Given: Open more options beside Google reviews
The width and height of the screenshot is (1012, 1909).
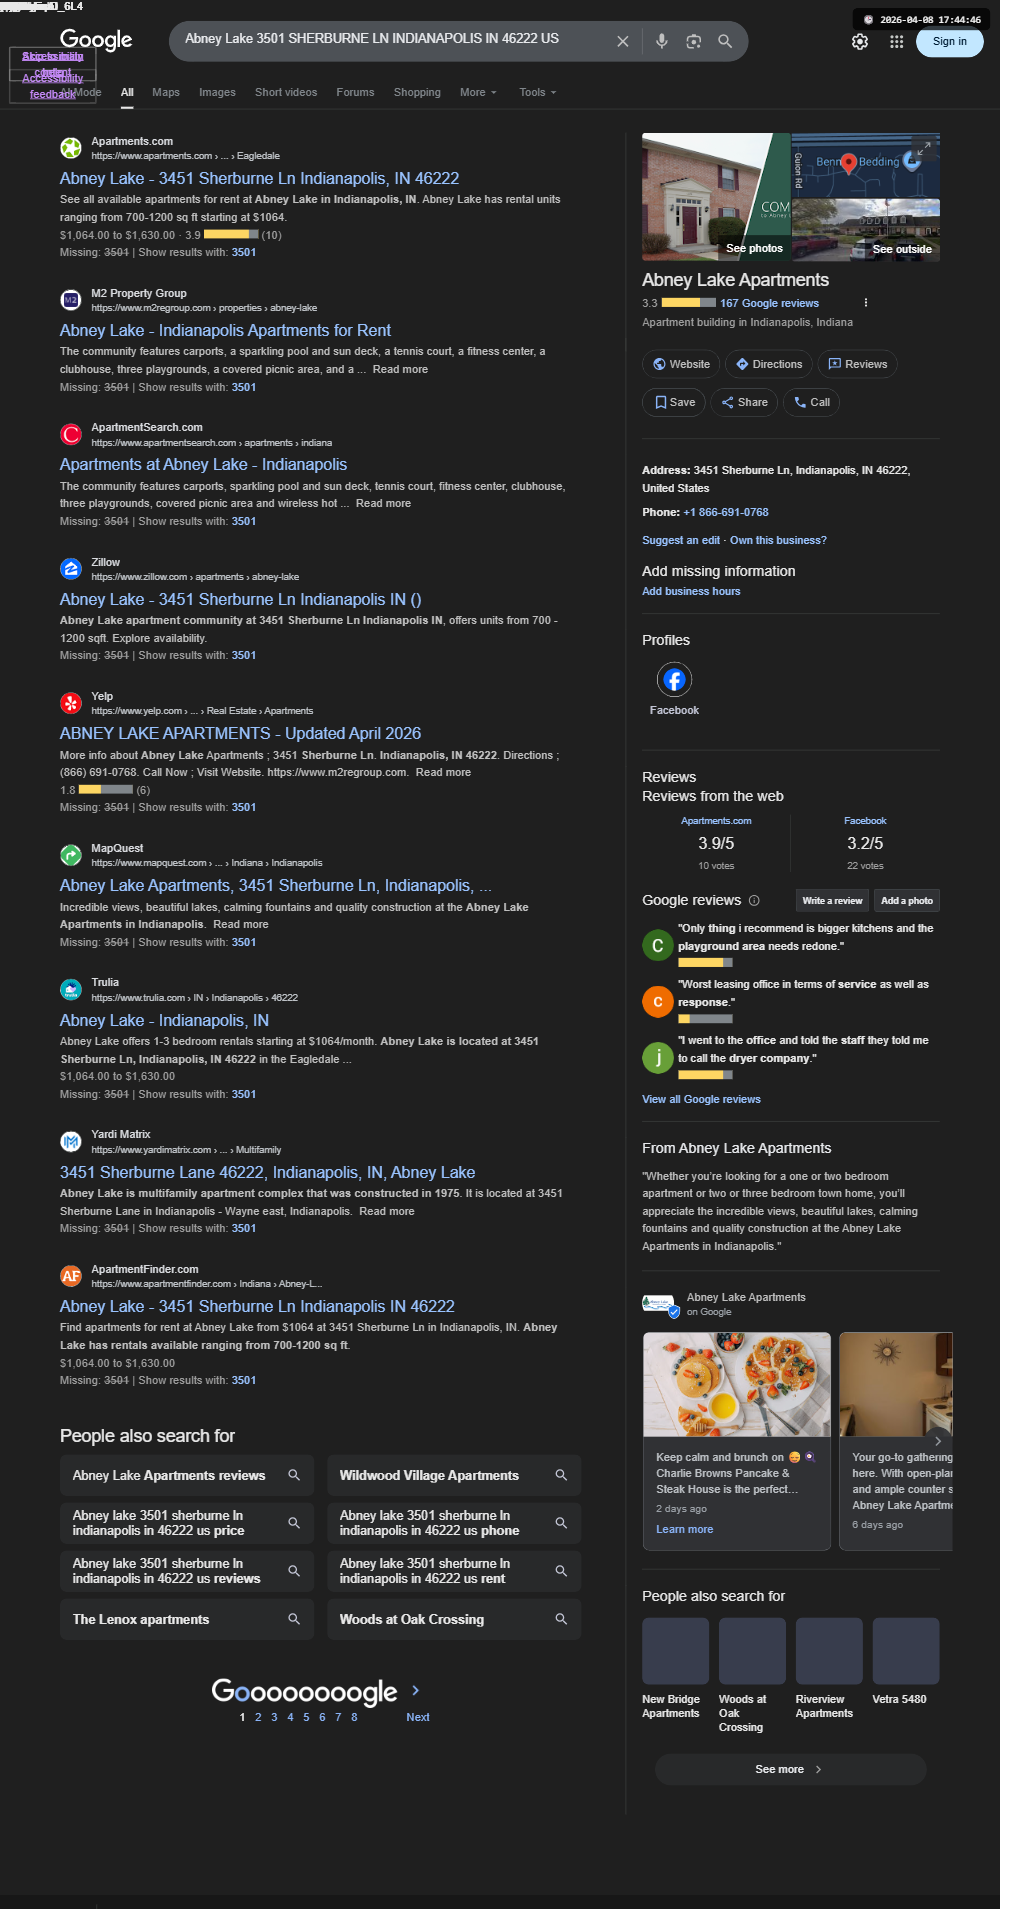Looking at the screenshot, I should (x=866, y=303).
